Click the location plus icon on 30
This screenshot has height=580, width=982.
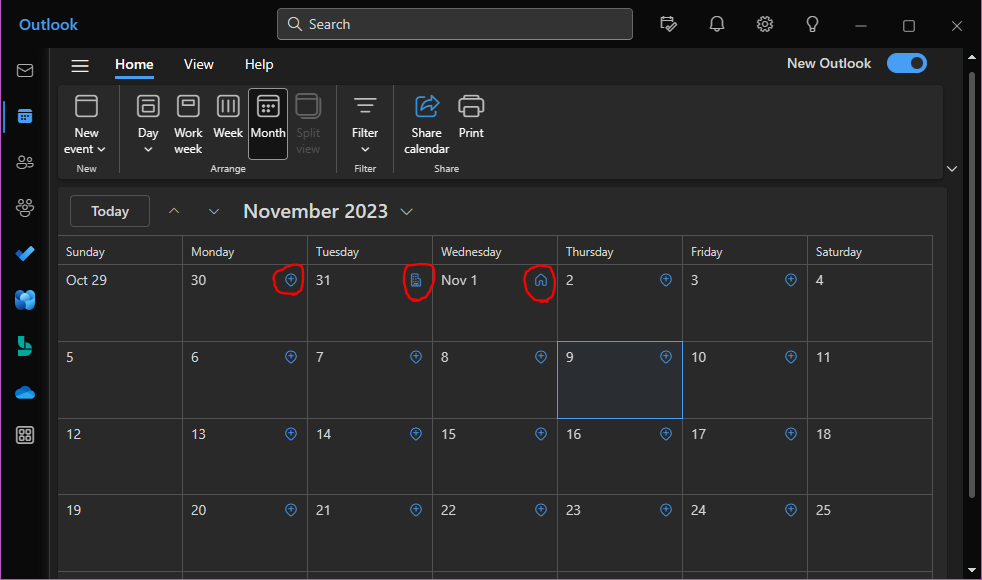coord(291,280)
